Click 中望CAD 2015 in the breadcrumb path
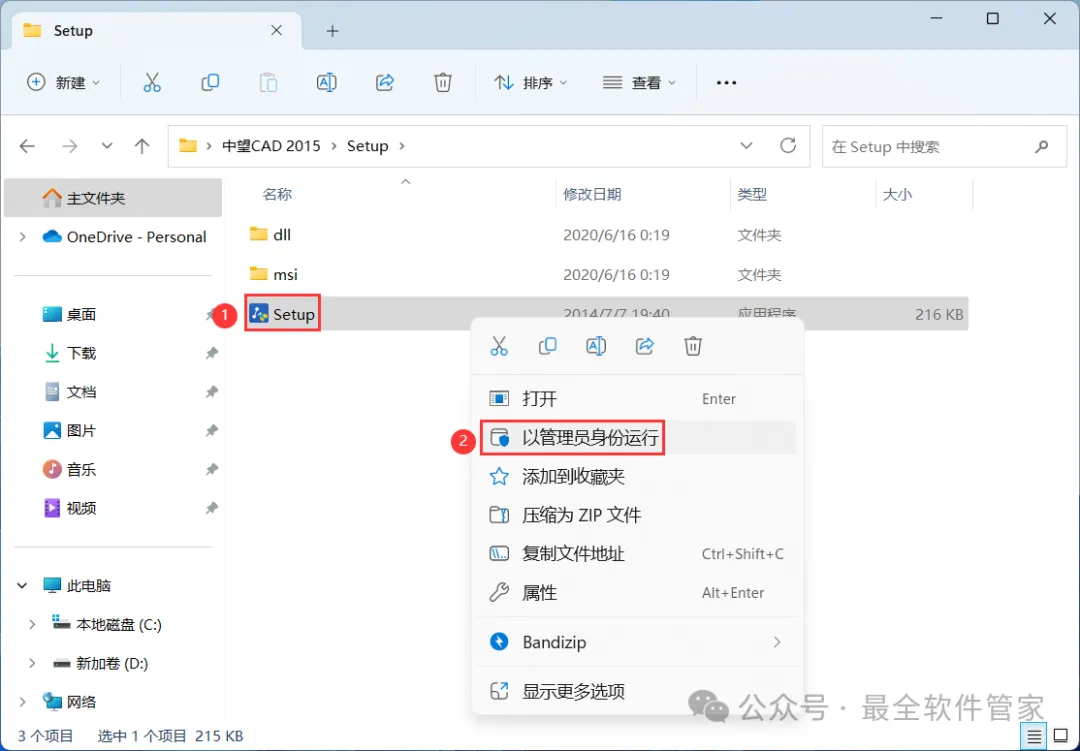Image resolution: width=1080 pixels, height=751 pixels. pos(271,146)
